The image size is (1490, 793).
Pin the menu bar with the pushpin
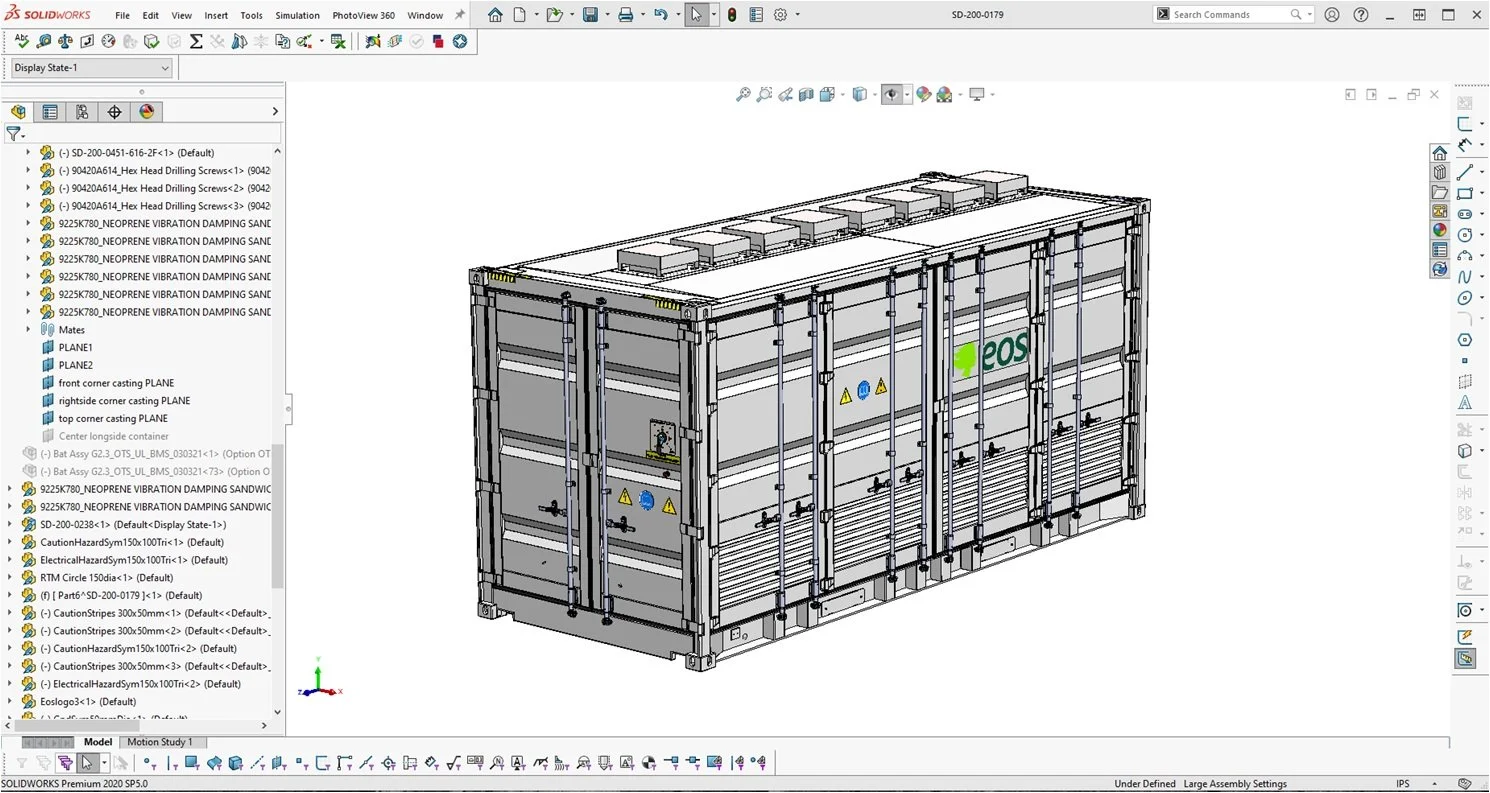point(460,15)
